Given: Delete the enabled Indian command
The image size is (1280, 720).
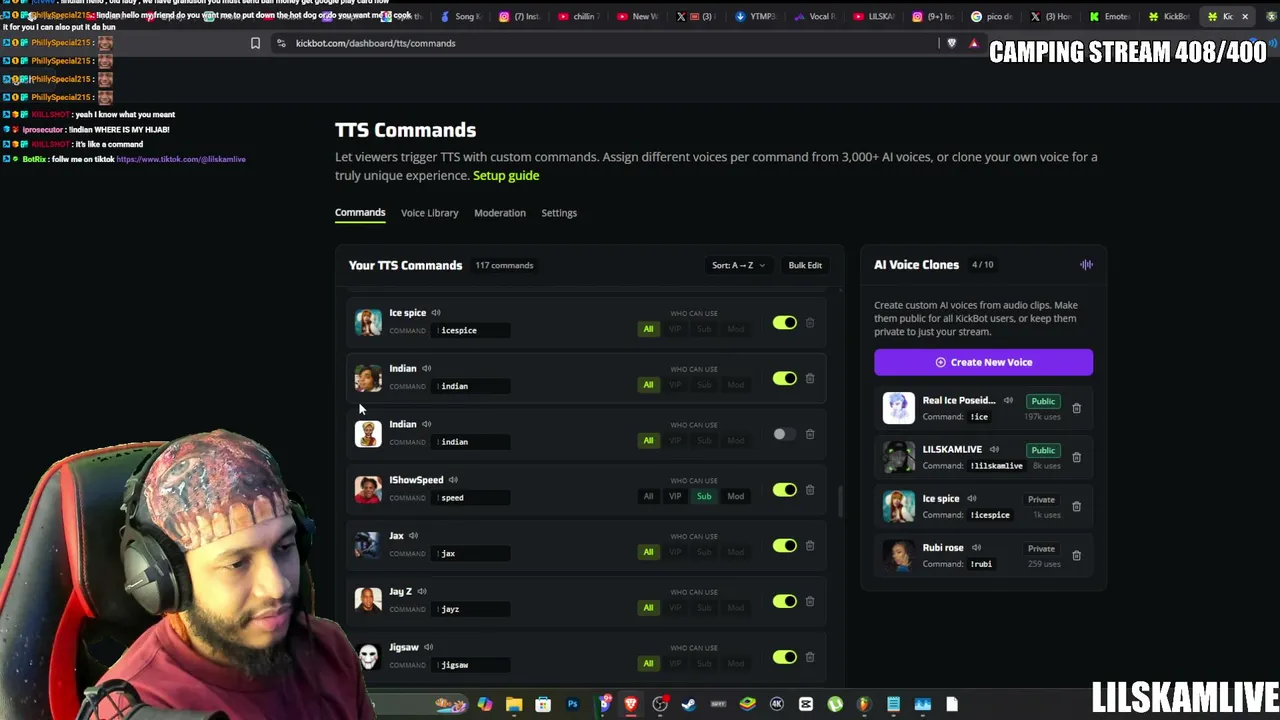Looking at the screenshot, I should [x=810, y=379].
